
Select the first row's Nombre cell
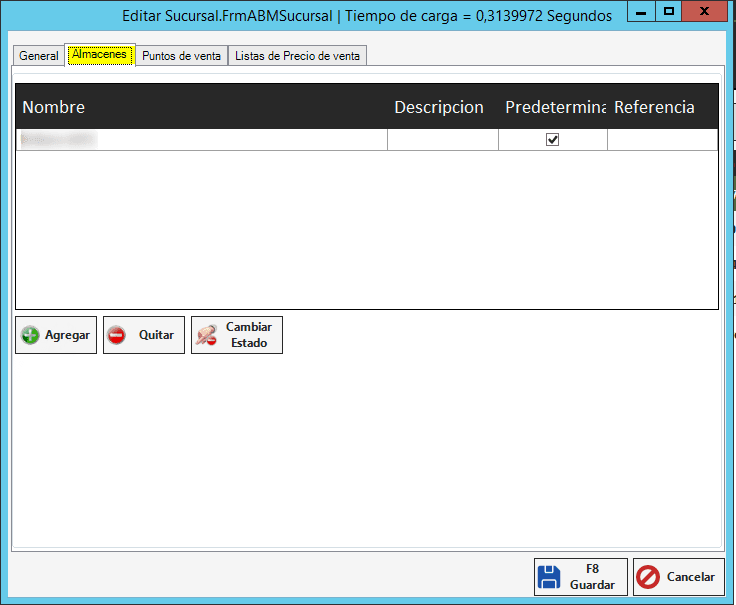tap(200, 140)
